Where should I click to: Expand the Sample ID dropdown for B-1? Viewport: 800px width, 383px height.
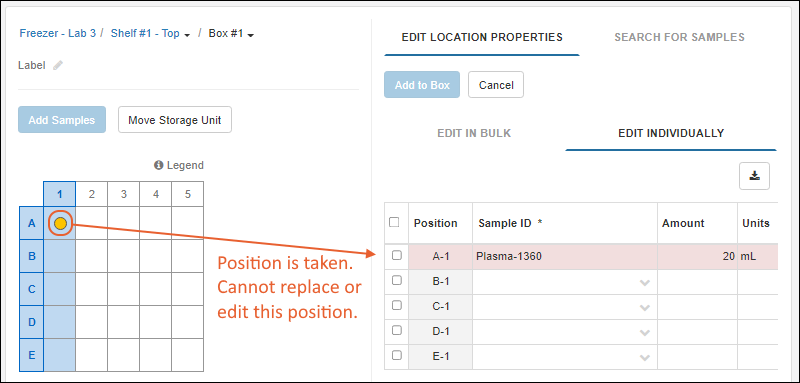pyautogui.click(x=645, y=283)
